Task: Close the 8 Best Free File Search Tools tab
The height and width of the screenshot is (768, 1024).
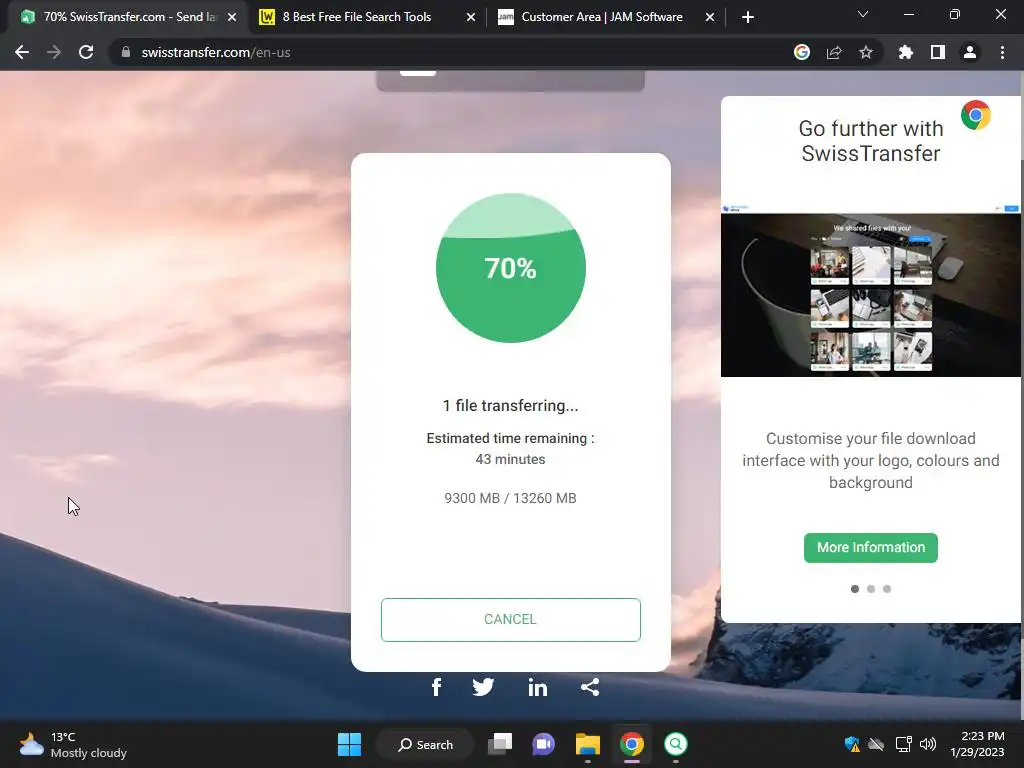Action: pyautogui.click(x=471, y=17)
